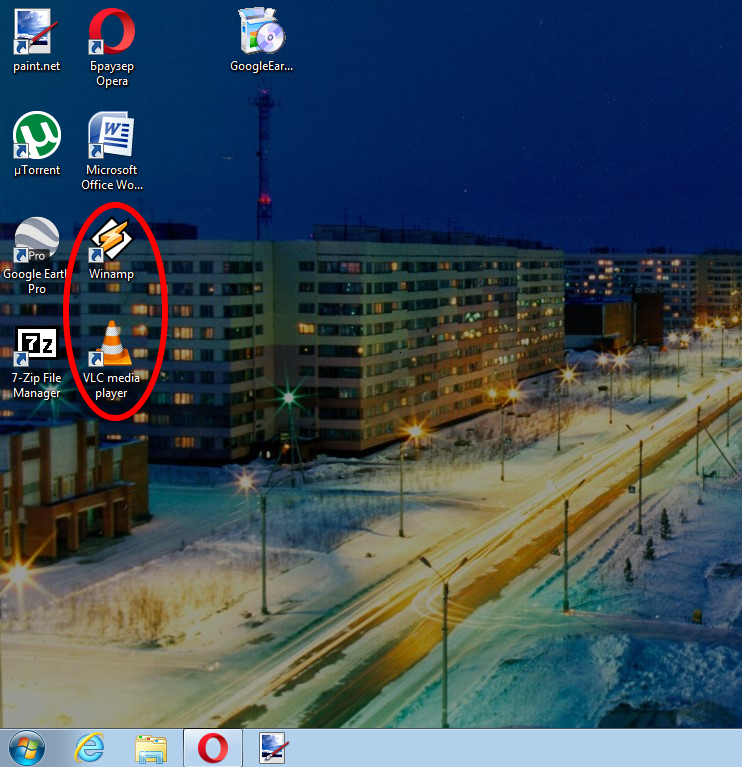The height and width of the screenshot is (767, 742).
Task: Click the "µTorrent" text label
Action: 37,171
